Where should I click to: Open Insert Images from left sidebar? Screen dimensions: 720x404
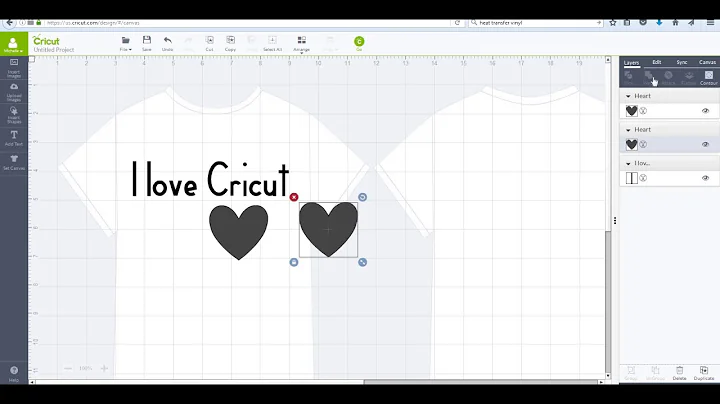pyautogui.click(x=14, y=67)
